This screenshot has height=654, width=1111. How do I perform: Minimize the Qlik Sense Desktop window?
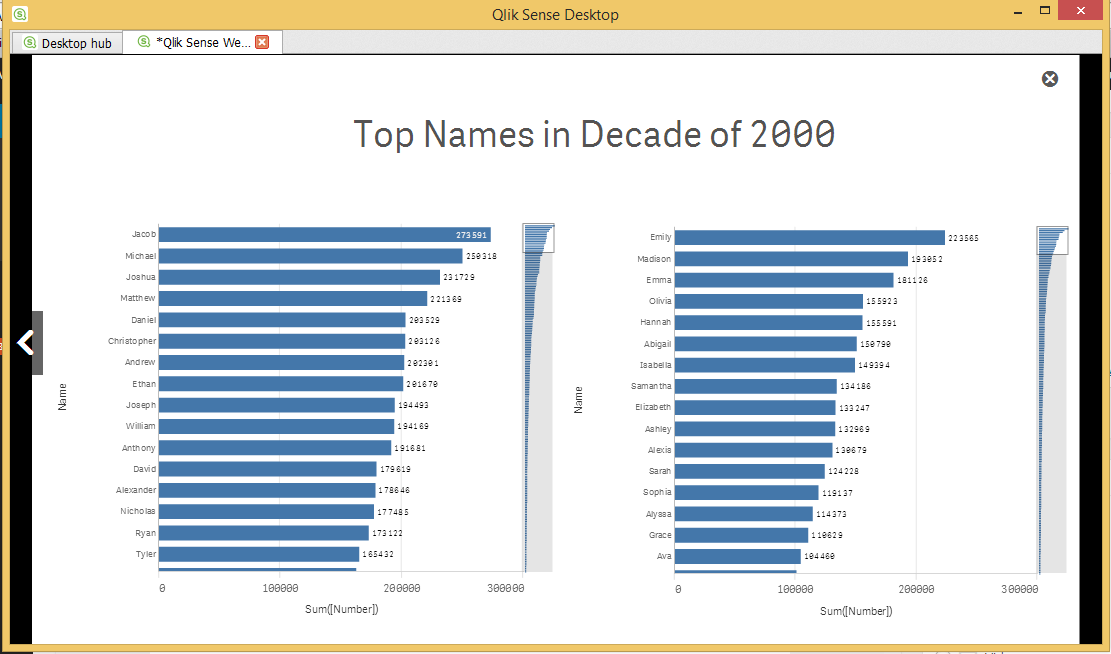point(1017,12)
